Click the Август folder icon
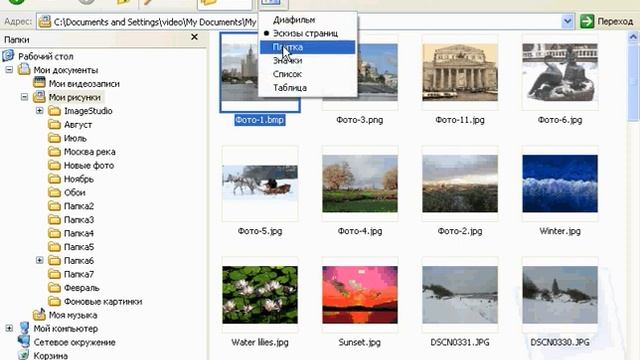This screenshot has height=360, width=640. click(x=54, y=124)
